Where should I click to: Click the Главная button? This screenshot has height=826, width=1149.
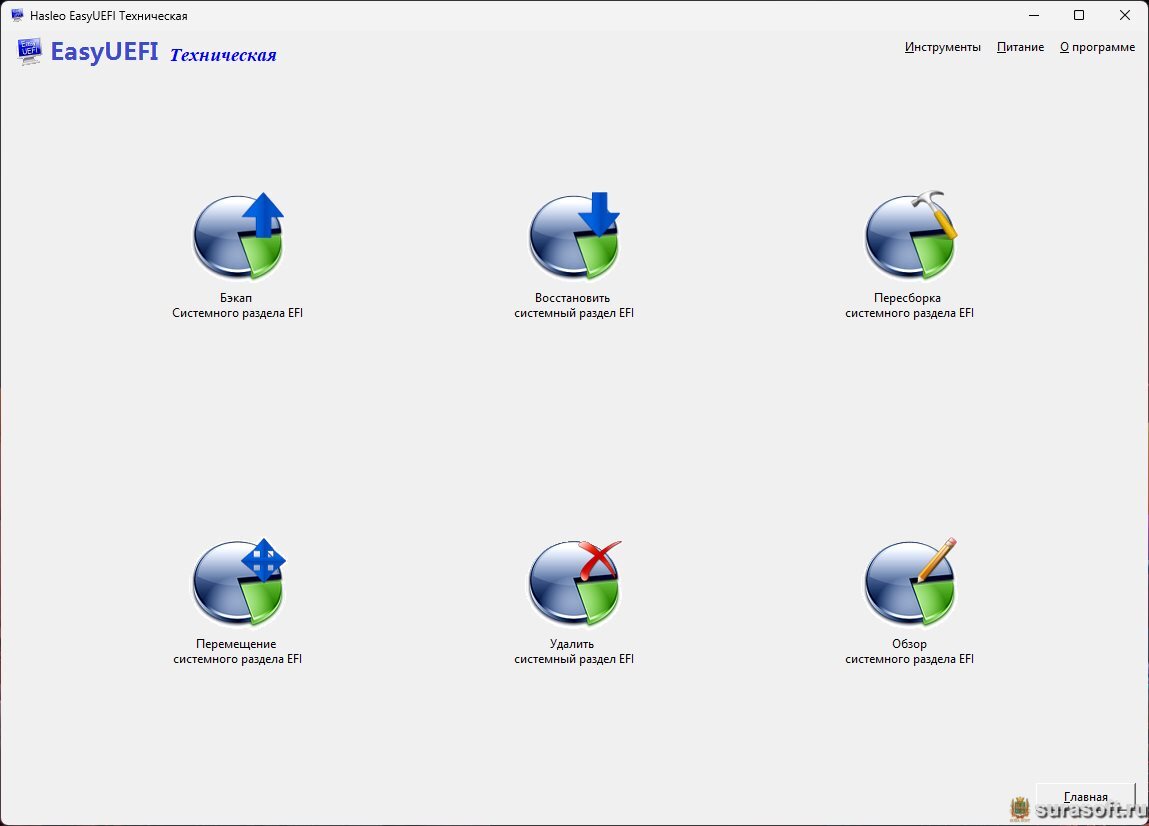[x=1085, y=797]
